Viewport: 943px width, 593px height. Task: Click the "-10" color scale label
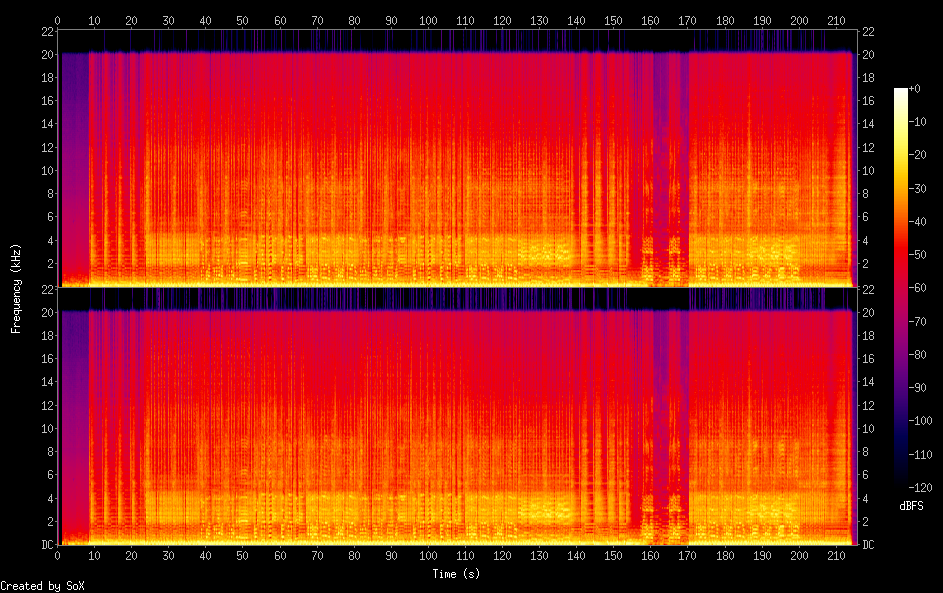point(918,121)
